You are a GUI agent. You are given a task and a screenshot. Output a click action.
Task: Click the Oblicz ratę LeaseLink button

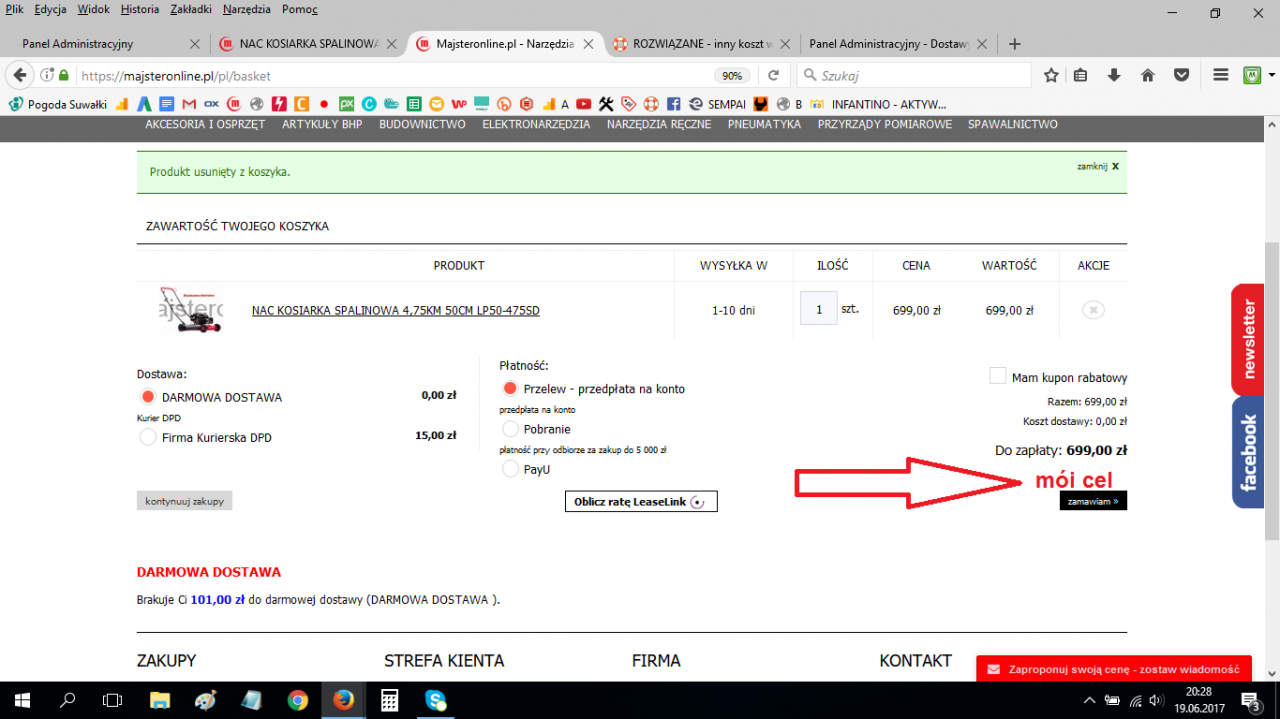(x=641, y=502)
